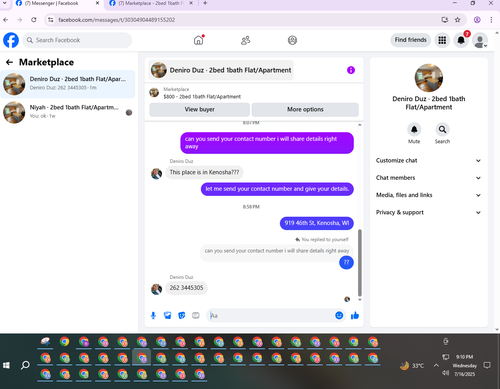Image resolution: width=500 pixels, height=389 pixels.
Task: Expand Privacy & support section
Action: [428, 213]
